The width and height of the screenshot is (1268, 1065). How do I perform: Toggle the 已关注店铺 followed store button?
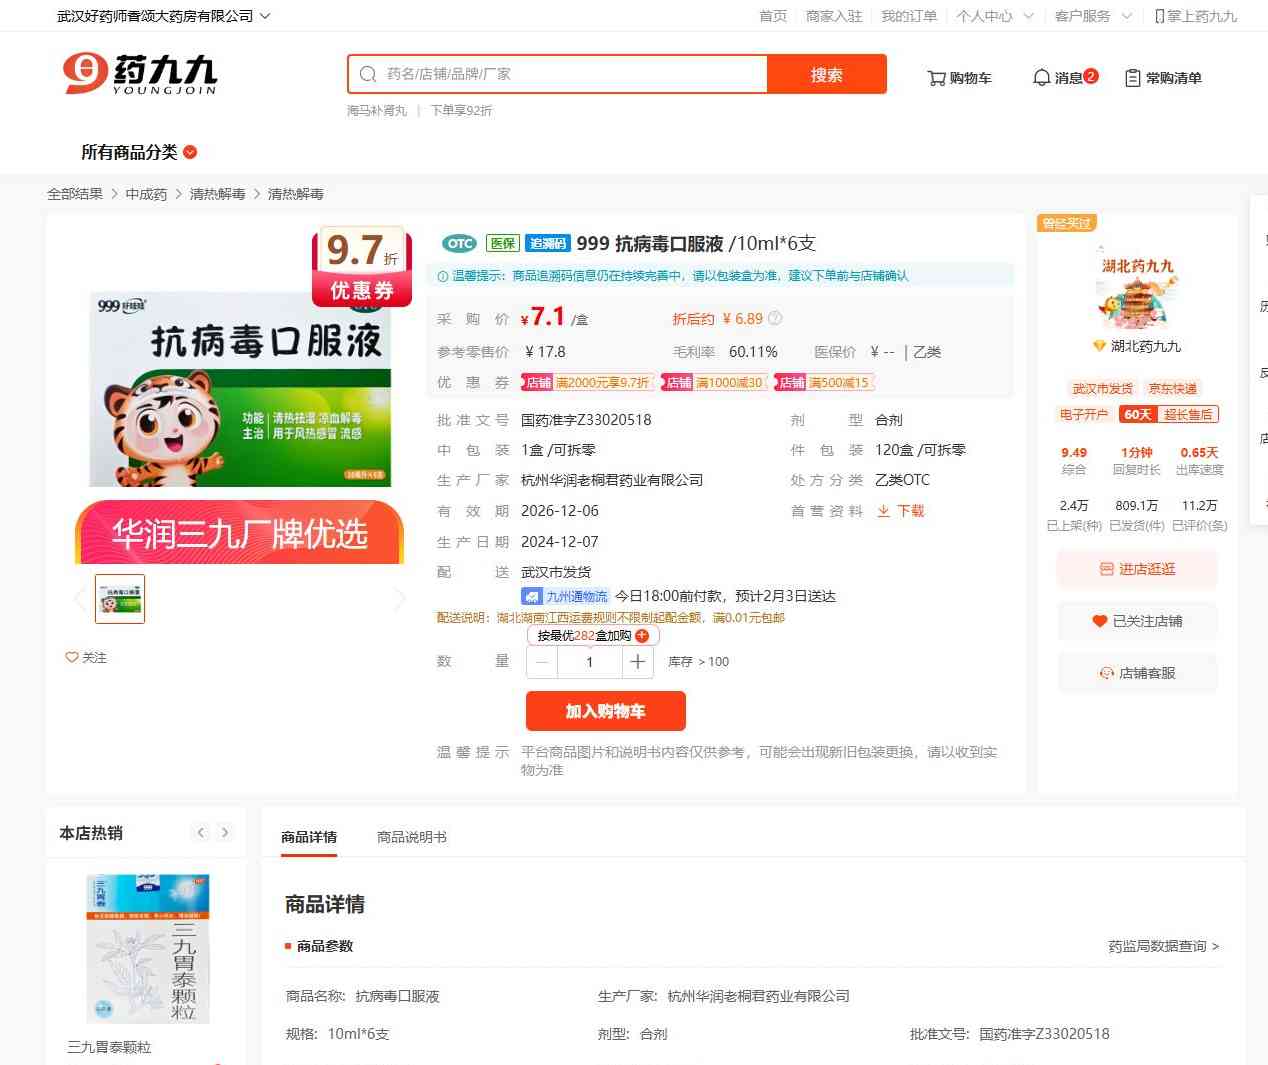1137,621
